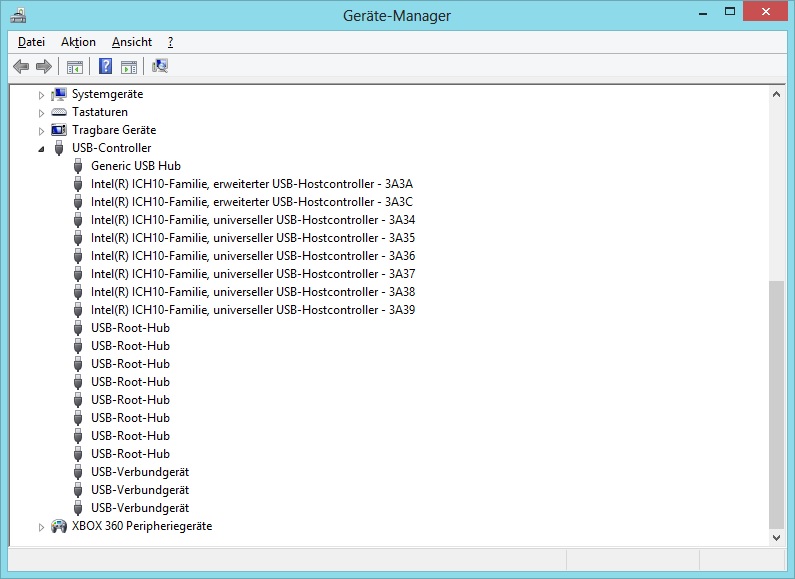Screen dimensions: 795x579
Task: Click the plug icon beside the 3A3C host controller
Action: tap(78, 202)
